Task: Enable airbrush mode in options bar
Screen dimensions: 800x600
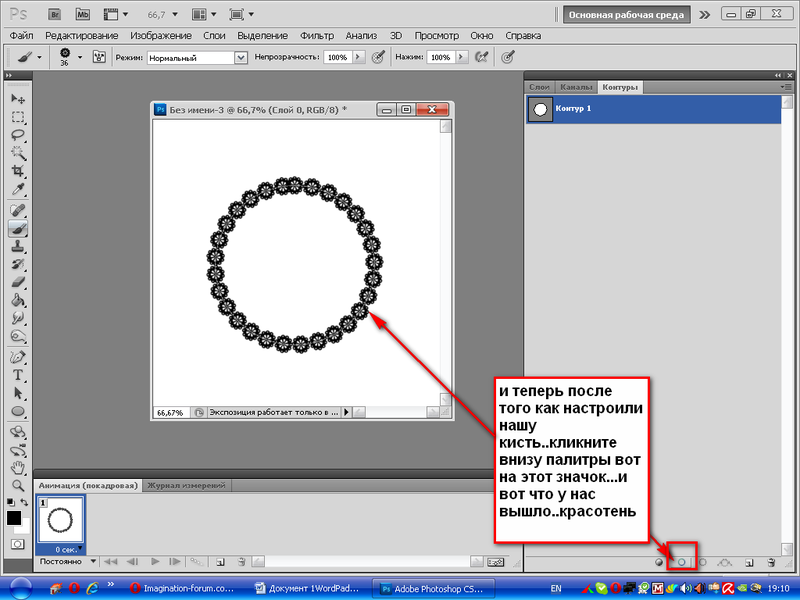Action: pos(481,57)
